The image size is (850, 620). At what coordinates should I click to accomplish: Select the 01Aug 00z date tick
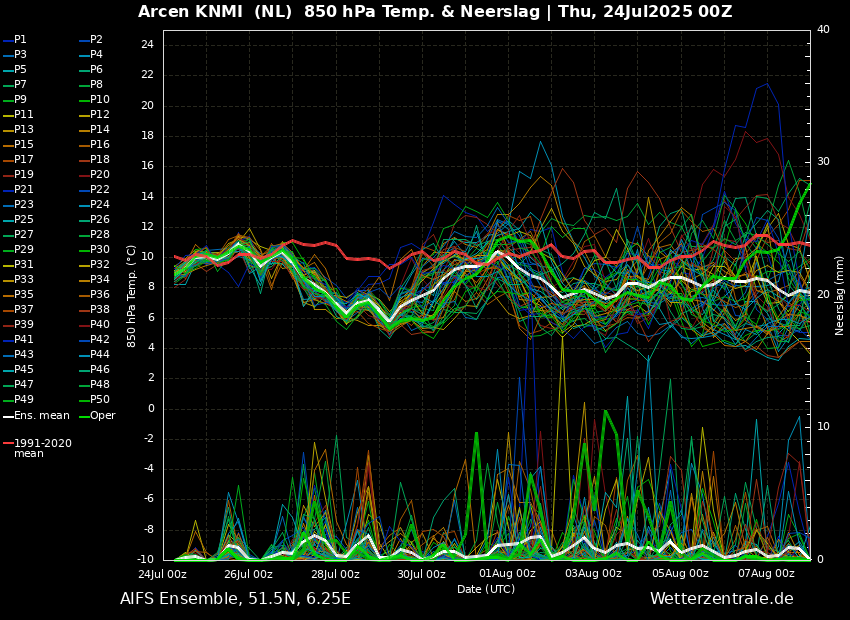click(507, 574)
